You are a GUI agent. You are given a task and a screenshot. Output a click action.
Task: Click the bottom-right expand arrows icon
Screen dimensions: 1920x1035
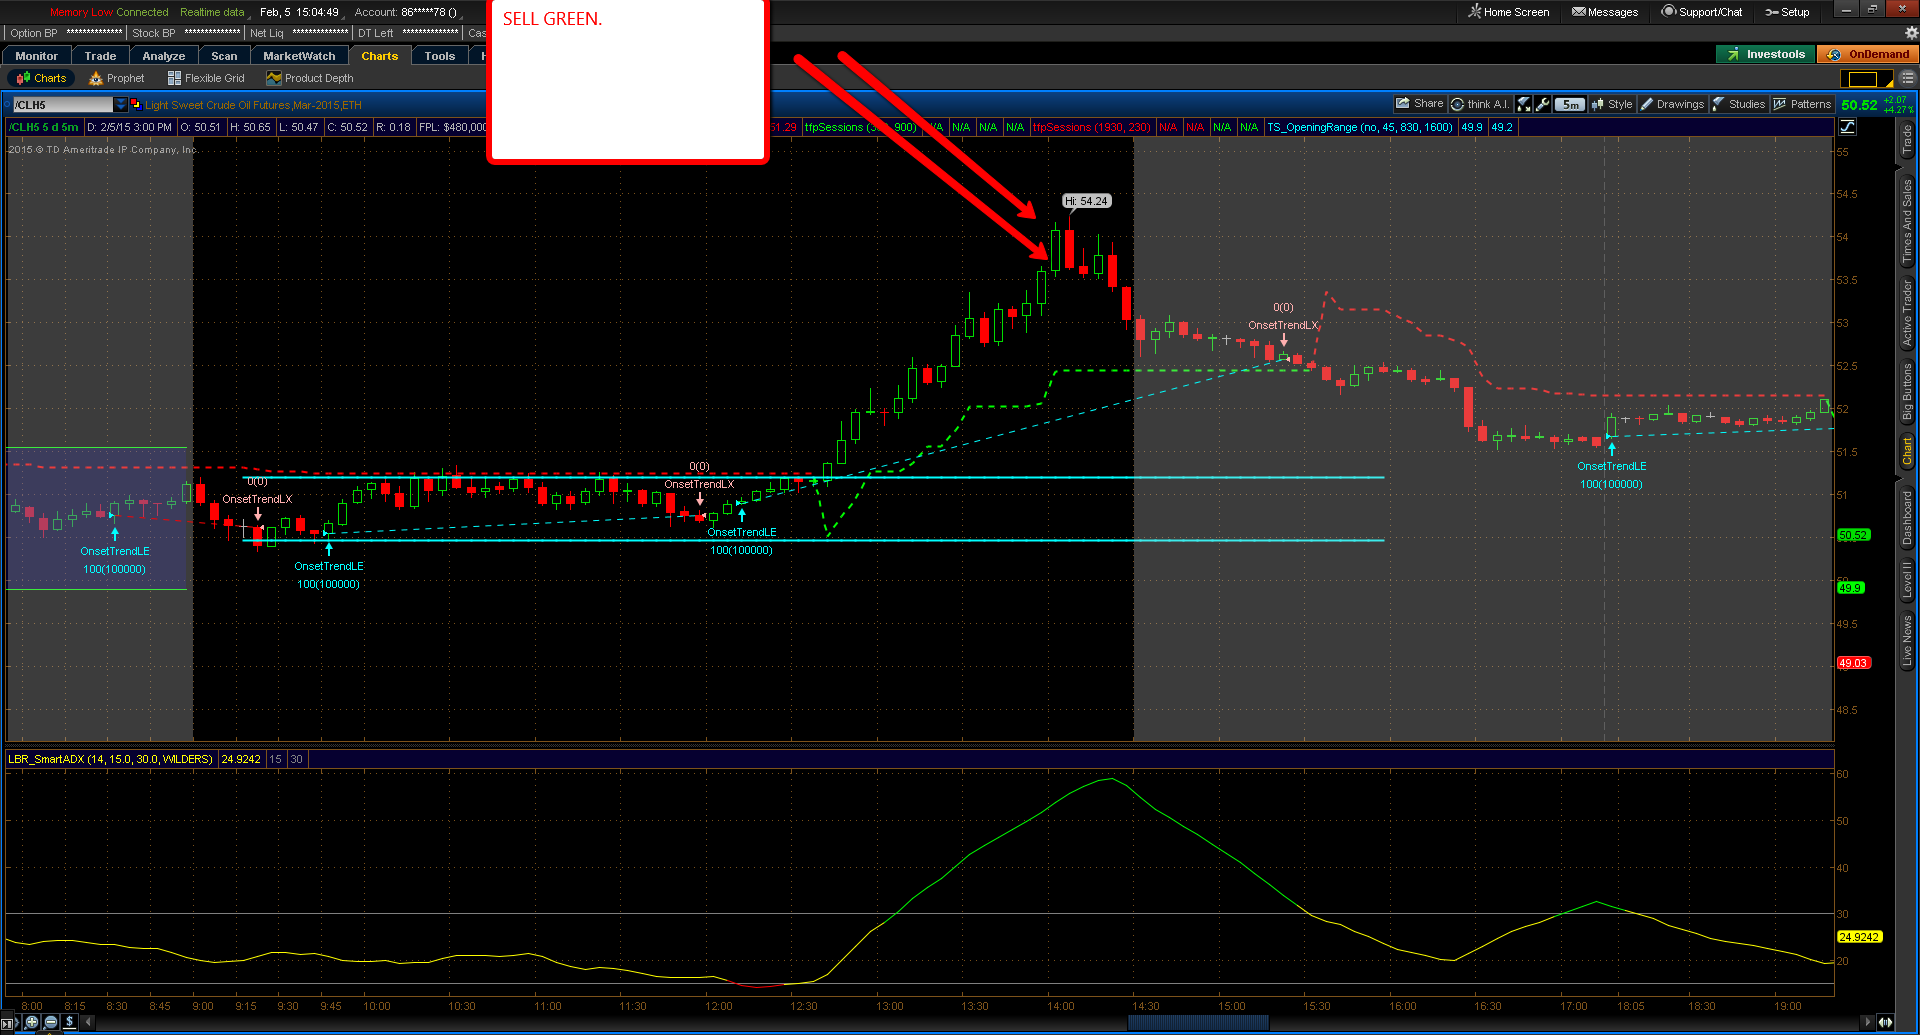(x=1885, y=1022)
